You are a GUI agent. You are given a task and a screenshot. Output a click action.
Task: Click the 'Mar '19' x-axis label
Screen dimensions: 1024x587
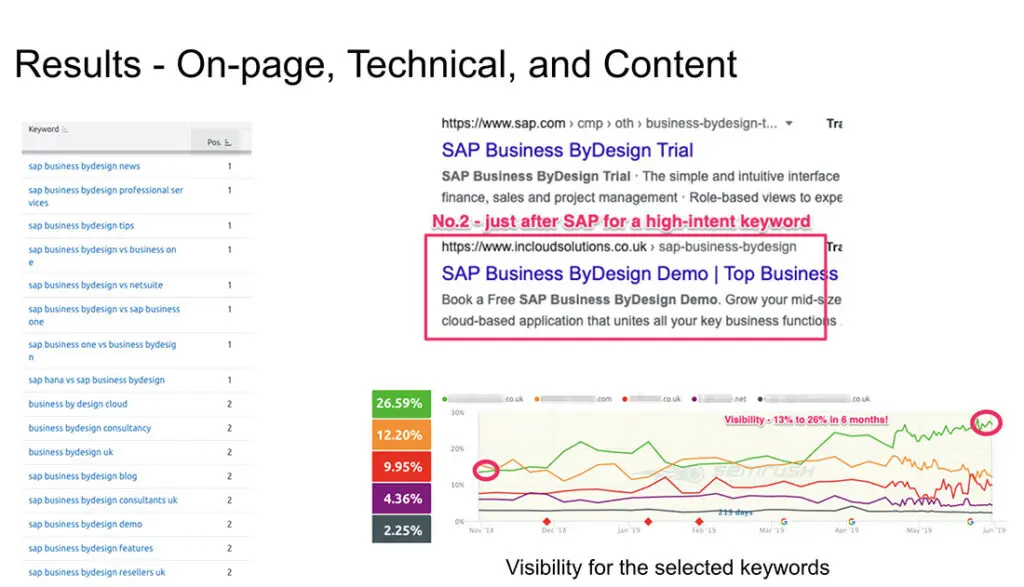pyautogui.click(x=772, y=530)
